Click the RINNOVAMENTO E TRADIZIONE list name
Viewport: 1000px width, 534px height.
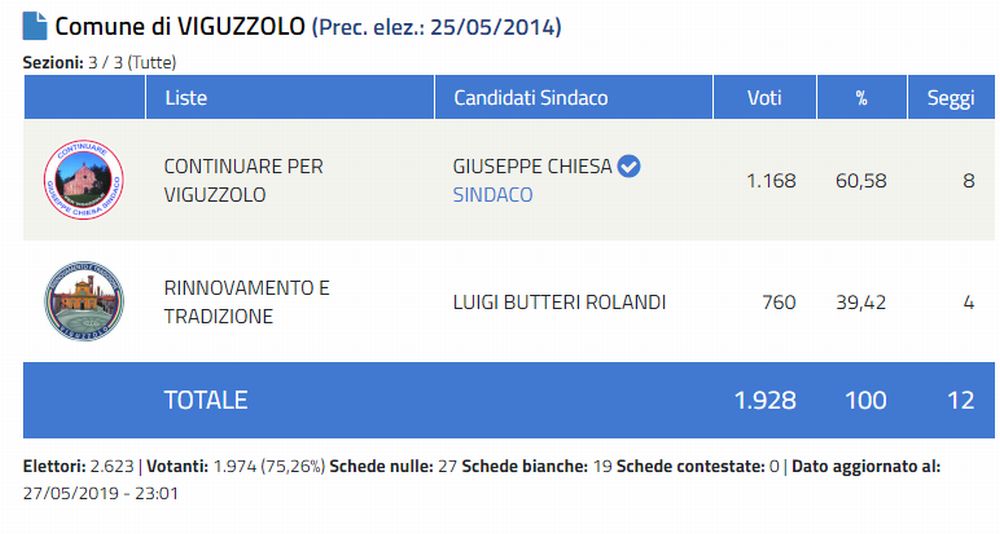tap(247, 302)
